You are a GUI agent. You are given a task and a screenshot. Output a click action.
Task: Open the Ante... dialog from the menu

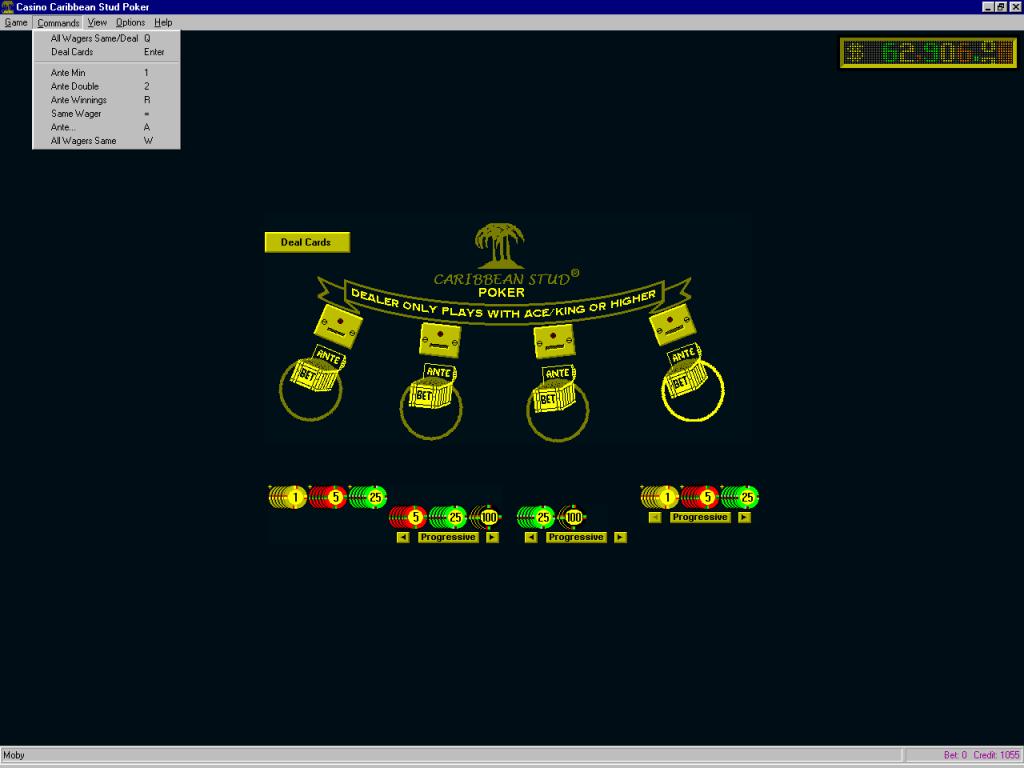(106, 127)
